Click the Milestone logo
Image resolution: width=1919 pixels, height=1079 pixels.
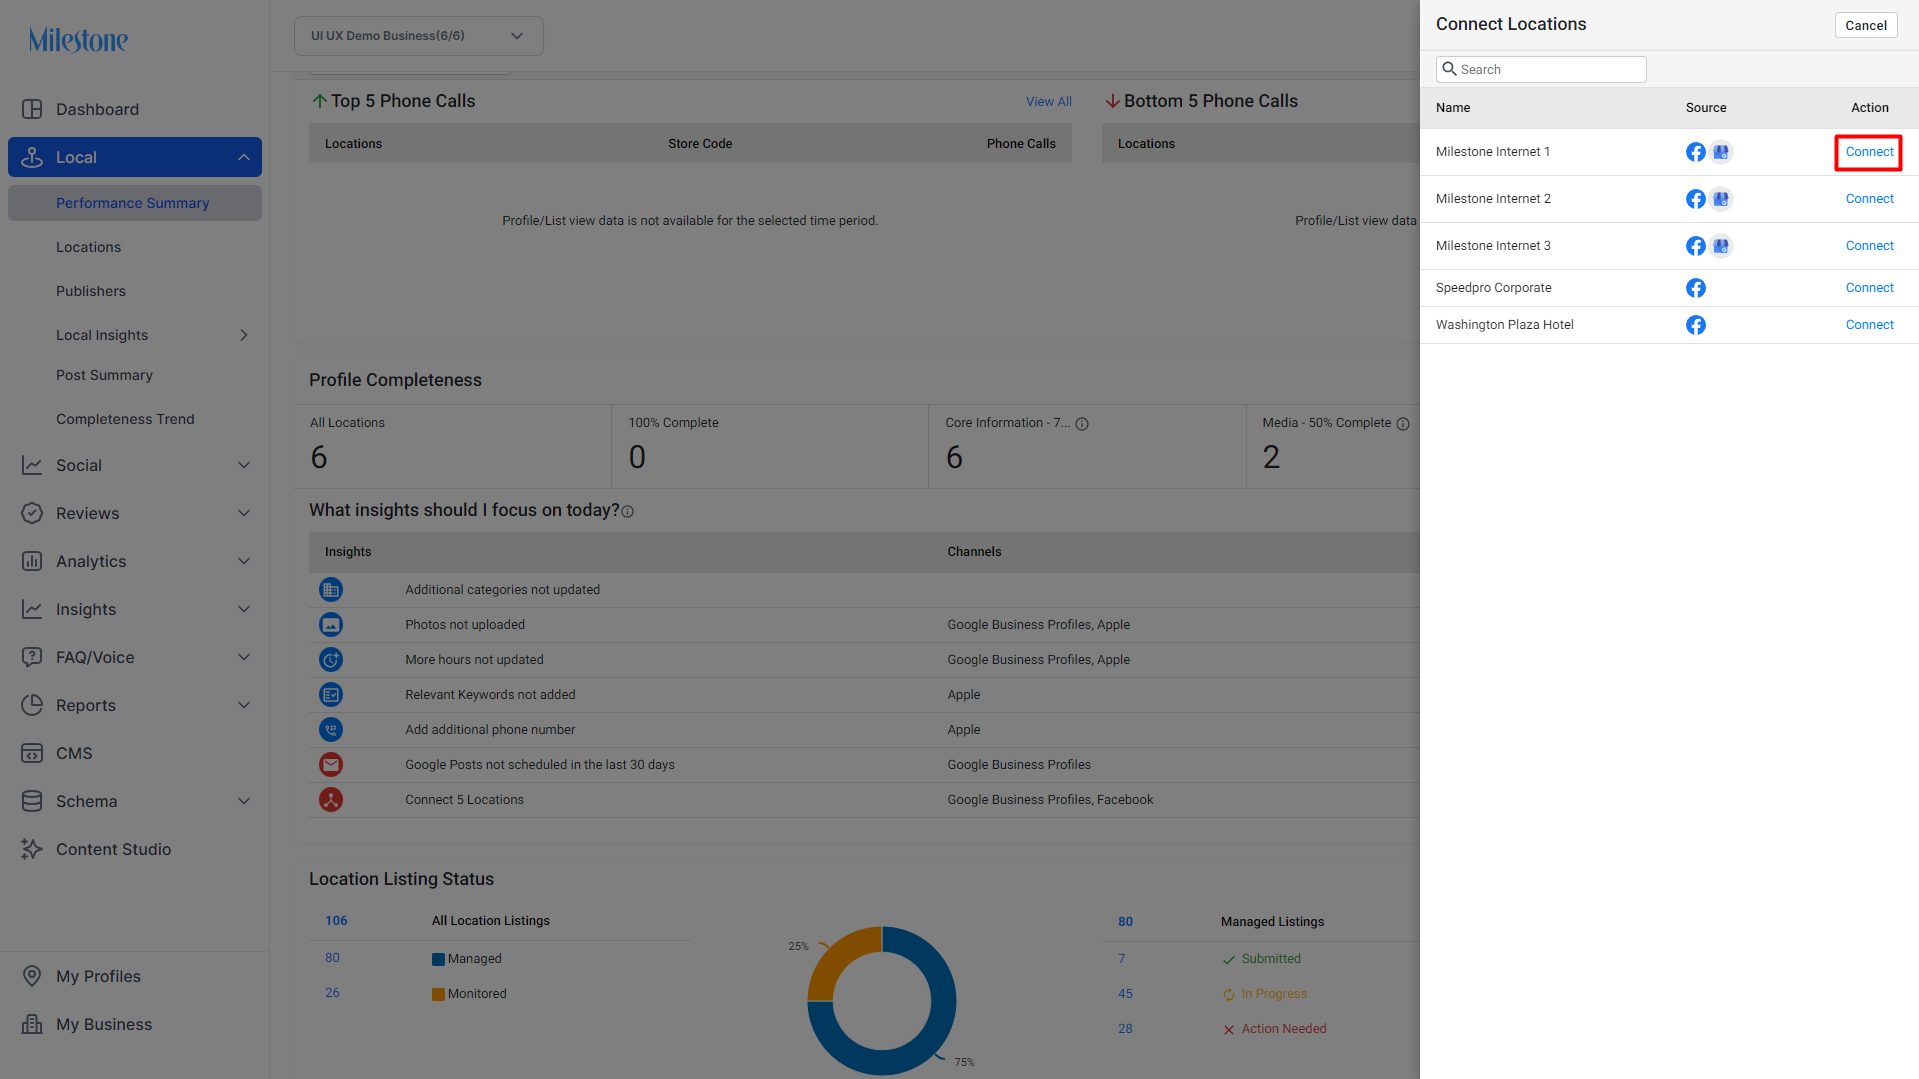[x=78, y=40]
